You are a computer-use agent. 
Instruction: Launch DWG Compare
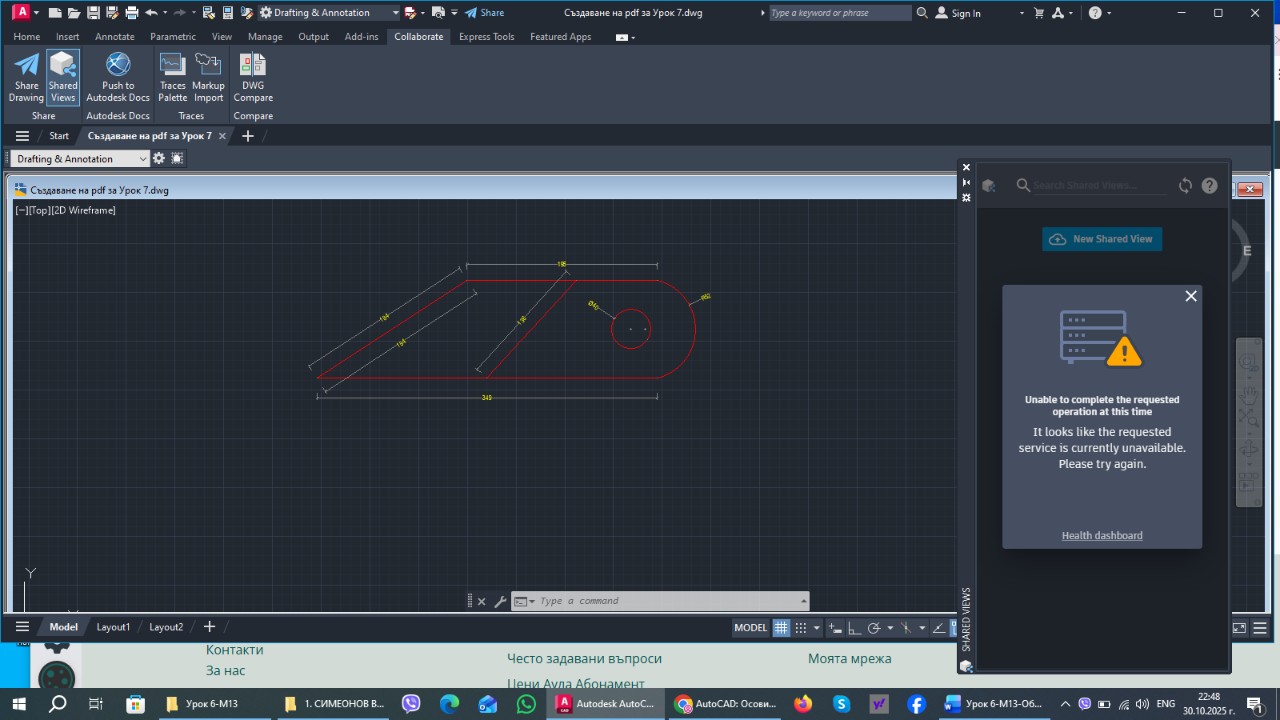click(x=253, y=78)
